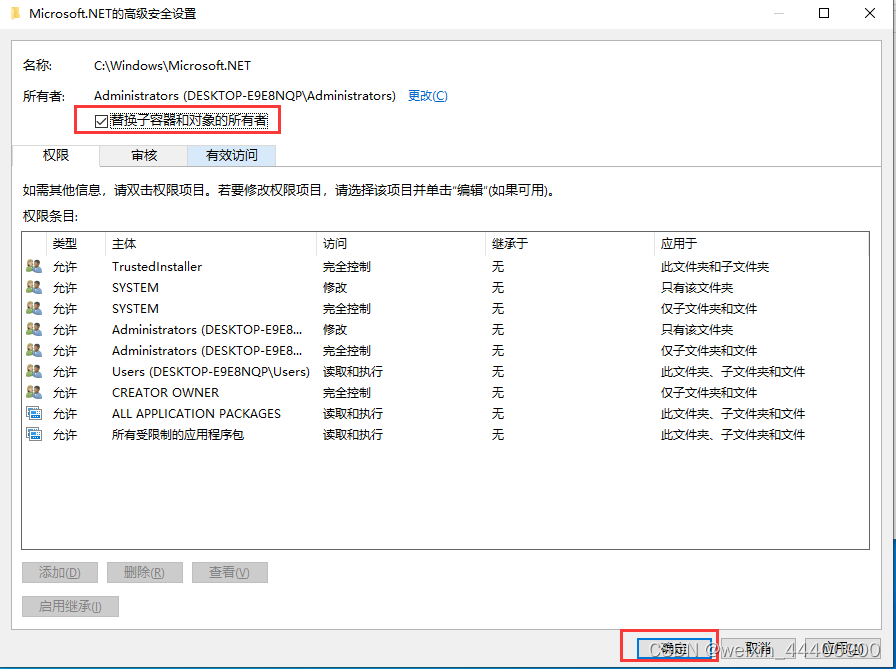
Task: Select the CREATOR OWNER principal name
Action: pyautogui.click(x=165, y=393)
